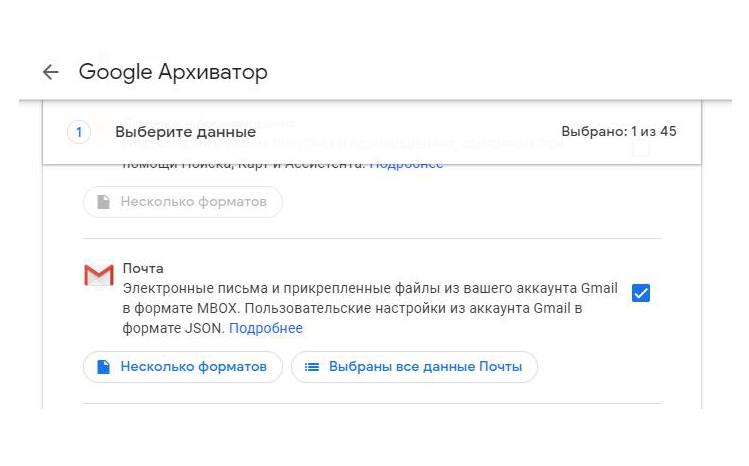Open the Выбраны все данные Почты button
749x466 pixels.
[x=414, y=367]
